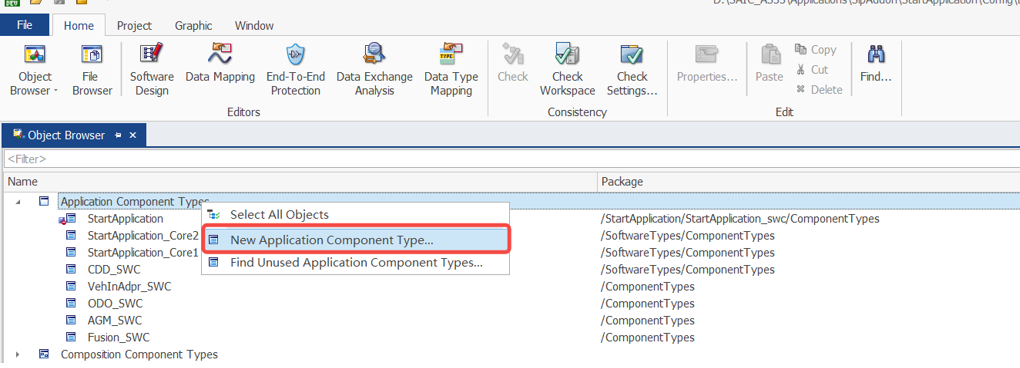Click Delete in the Edit group
The height and width of the screenshot is (368, 1020).
tap(819, 90)
